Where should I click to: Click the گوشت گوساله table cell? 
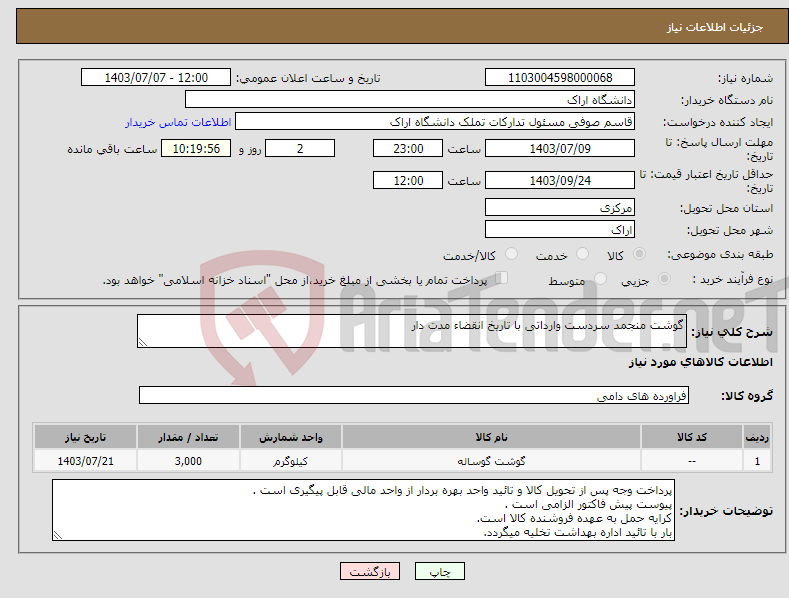point(491,461)
